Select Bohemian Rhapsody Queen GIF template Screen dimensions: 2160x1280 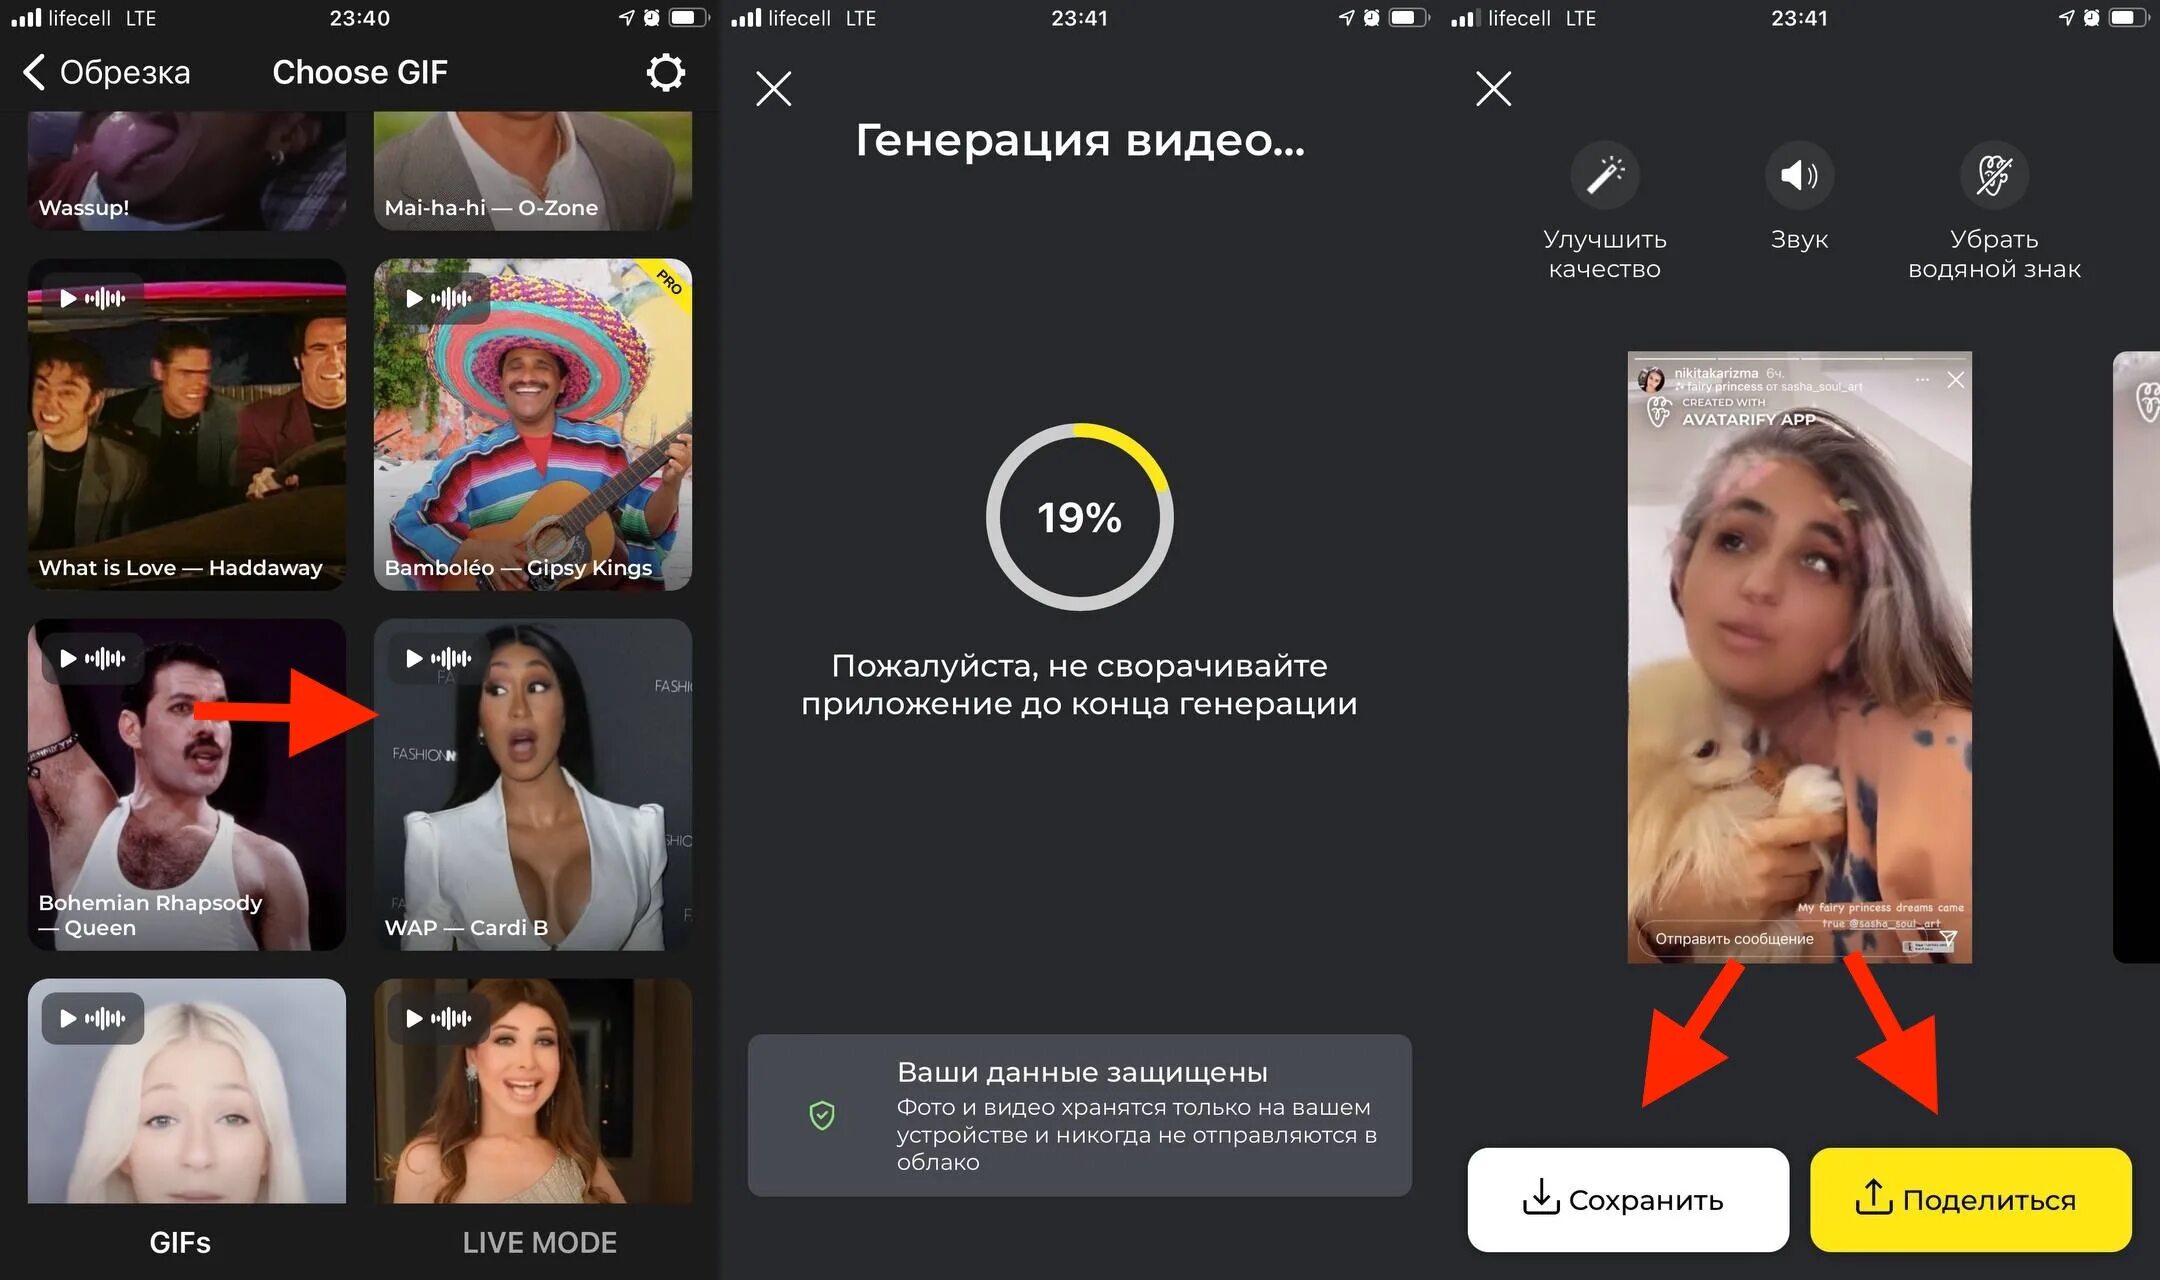[x=183, y=785]
